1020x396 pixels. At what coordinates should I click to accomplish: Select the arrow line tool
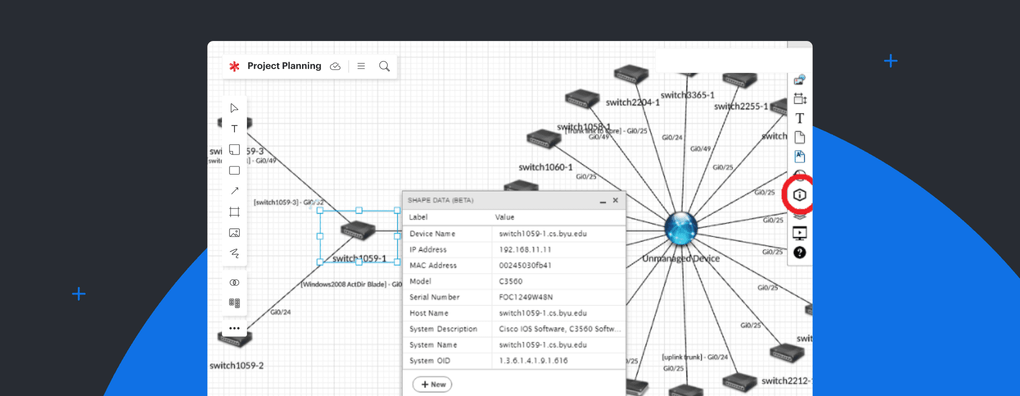coord(234,191)
